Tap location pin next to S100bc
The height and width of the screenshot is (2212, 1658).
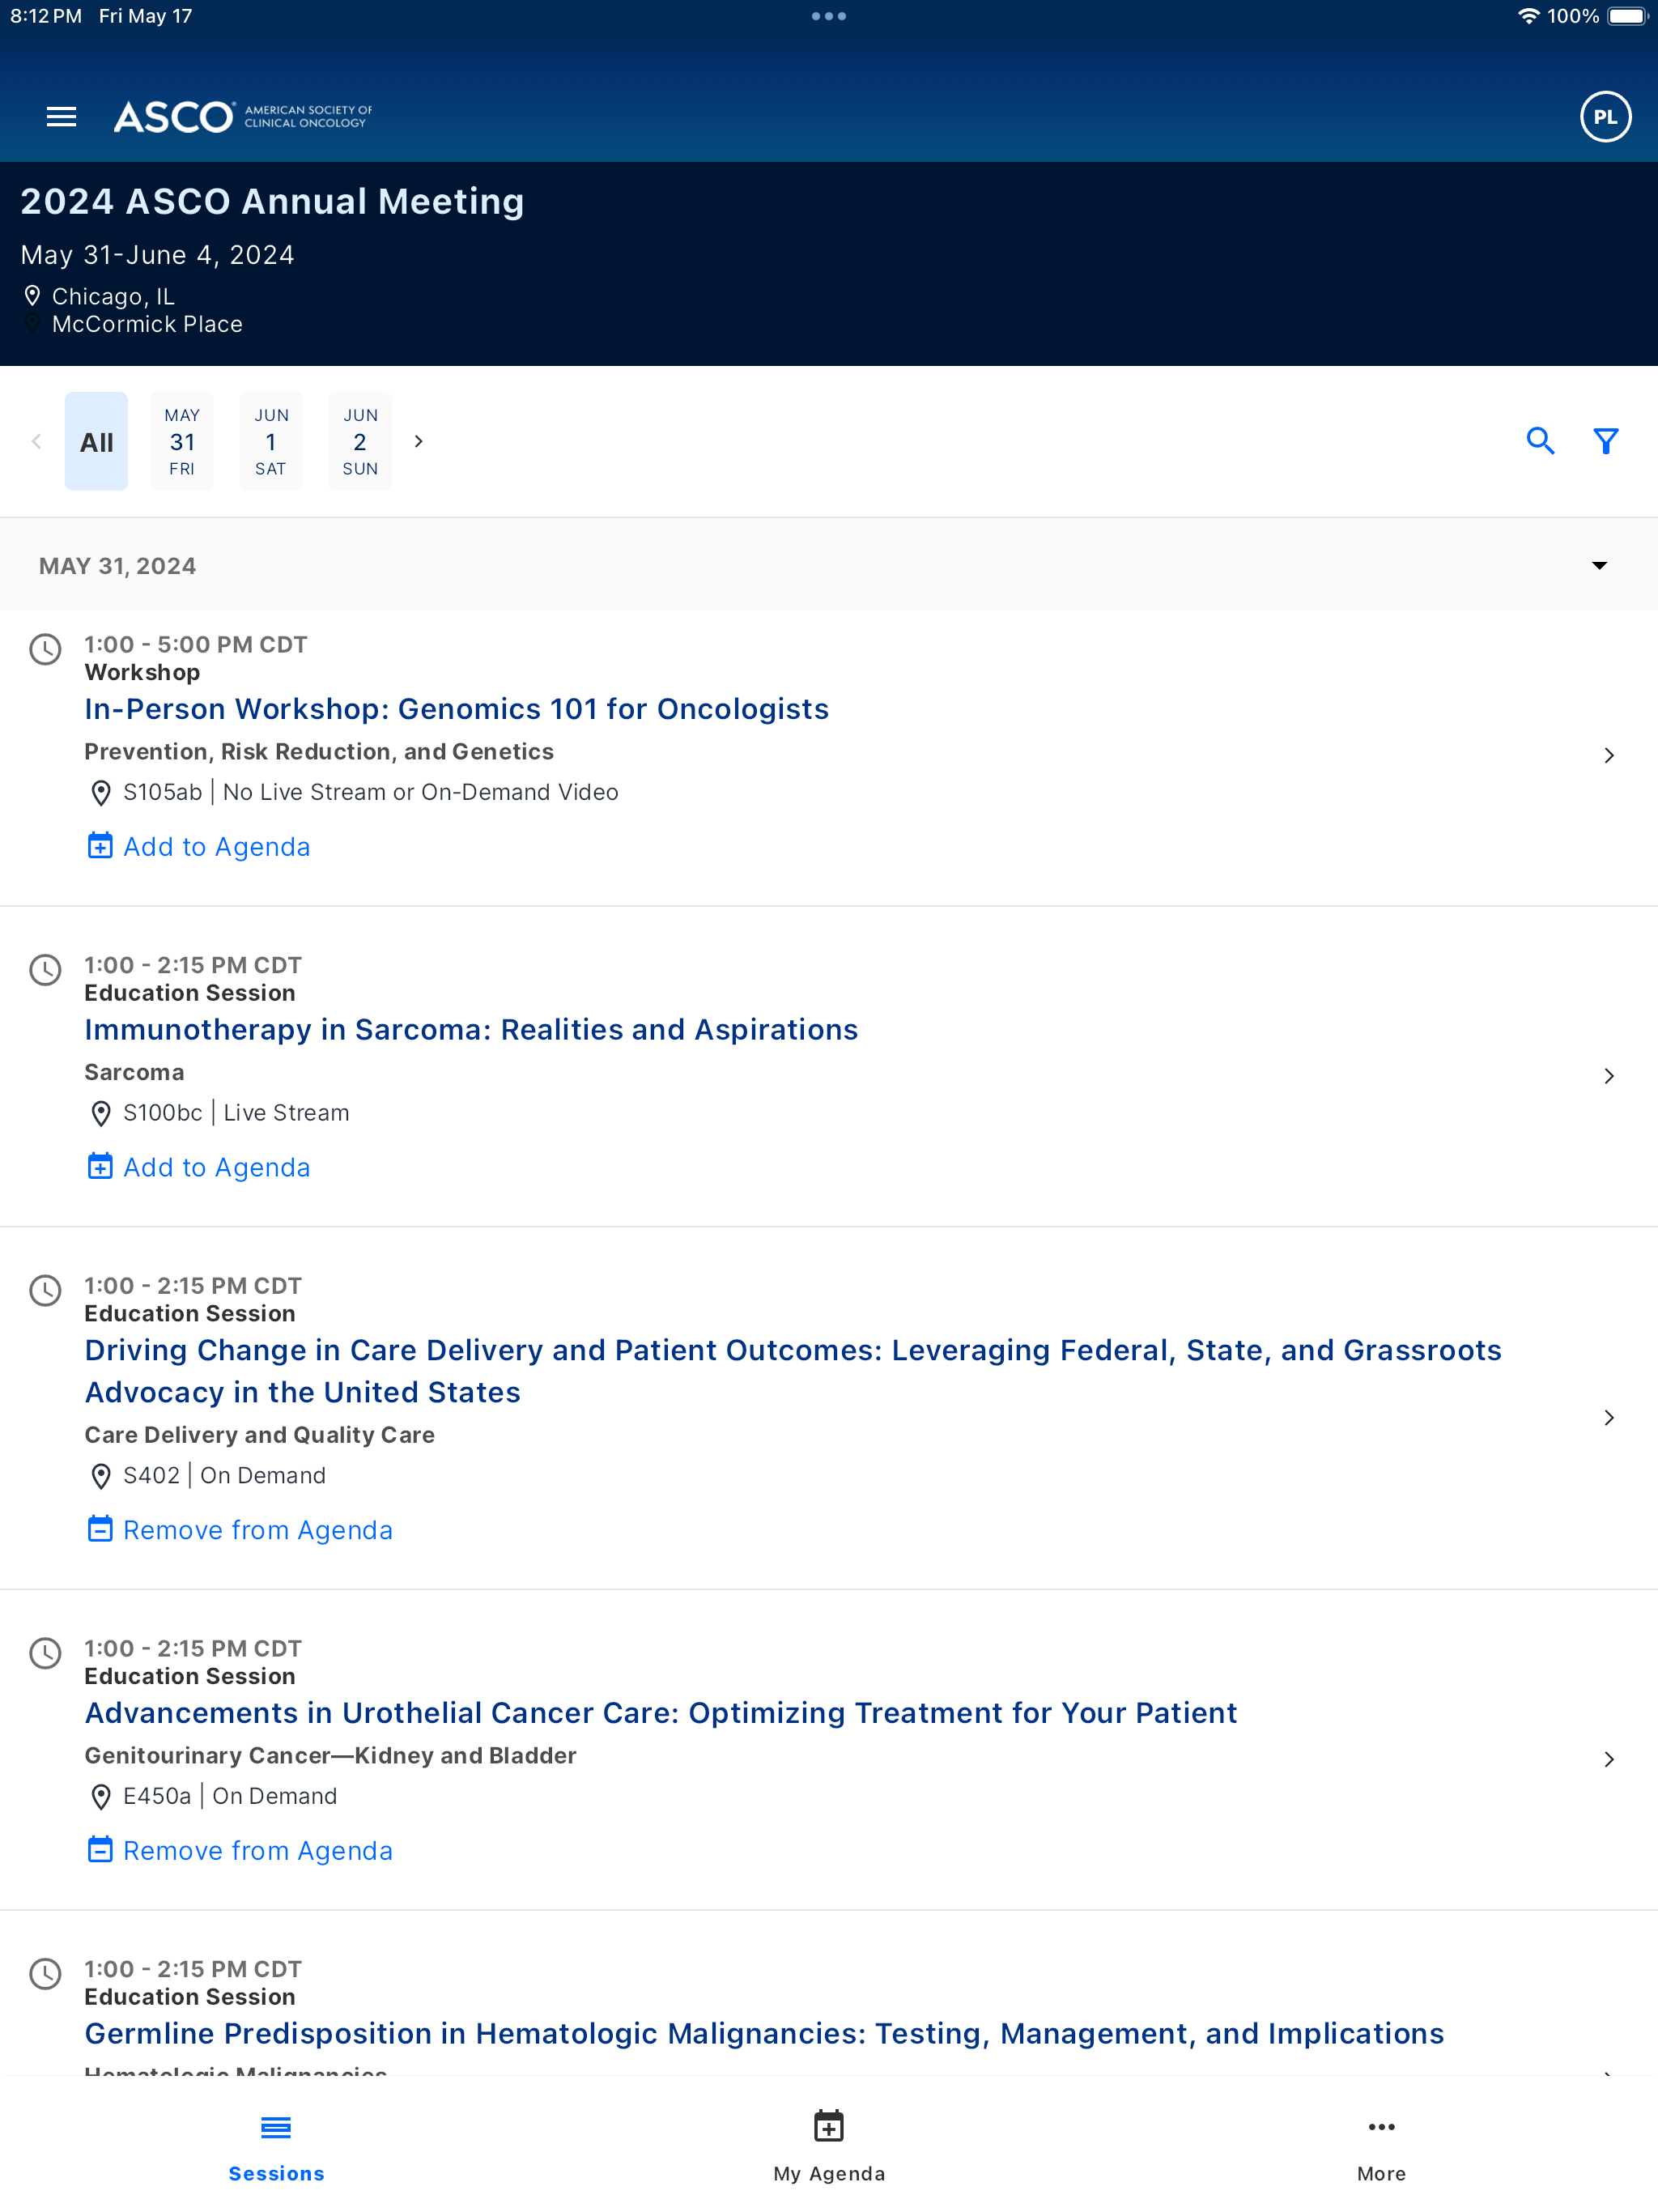click(x=100, y=1113)
